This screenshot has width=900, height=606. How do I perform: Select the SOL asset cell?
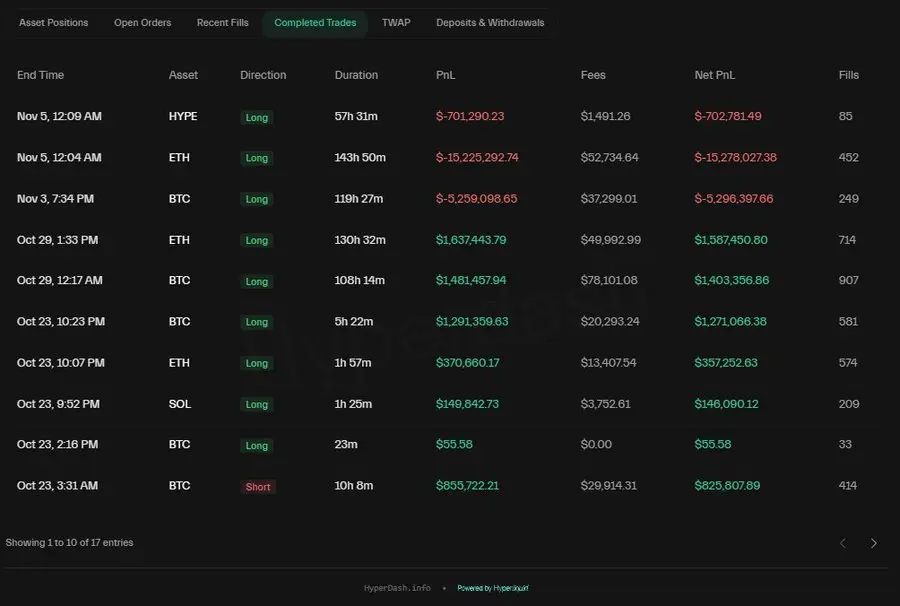pyautogui.click(x=180, y=404)
